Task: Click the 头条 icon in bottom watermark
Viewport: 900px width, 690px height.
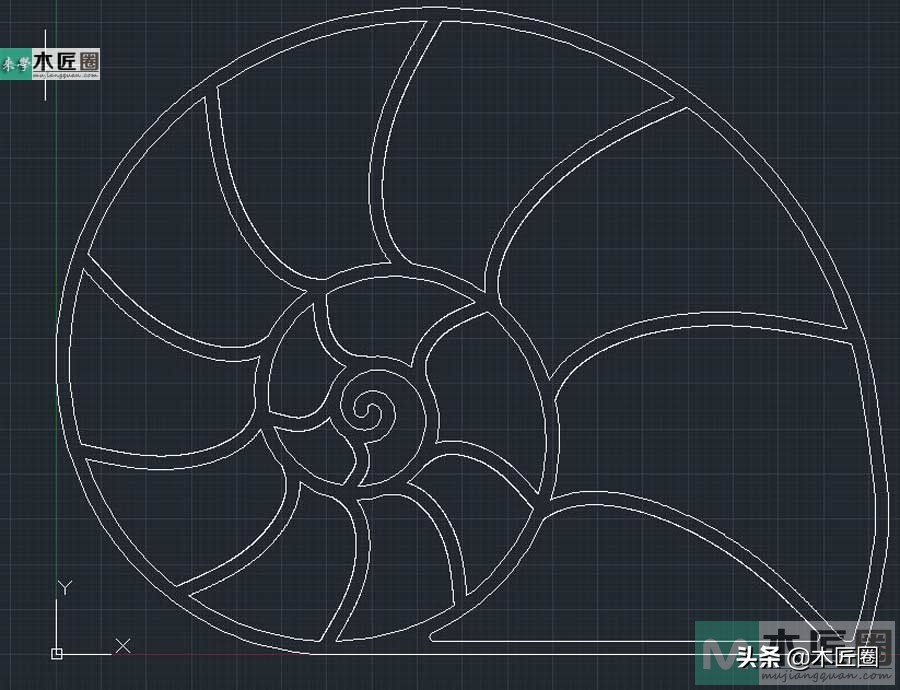Action: (x=758, y=657)
